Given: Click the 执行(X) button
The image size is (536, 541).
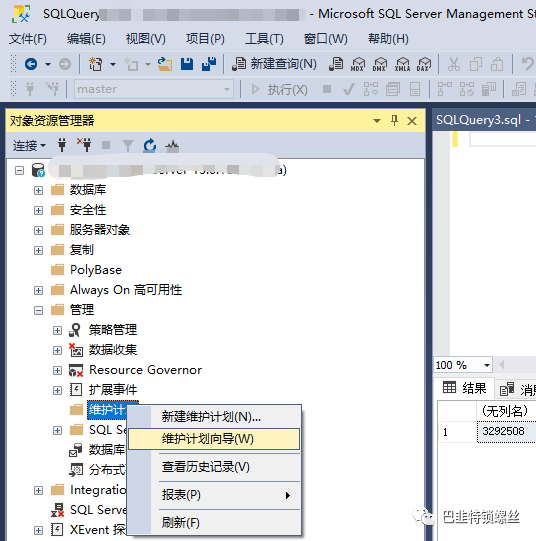Looking at the screenshot, I should point(279,90).
